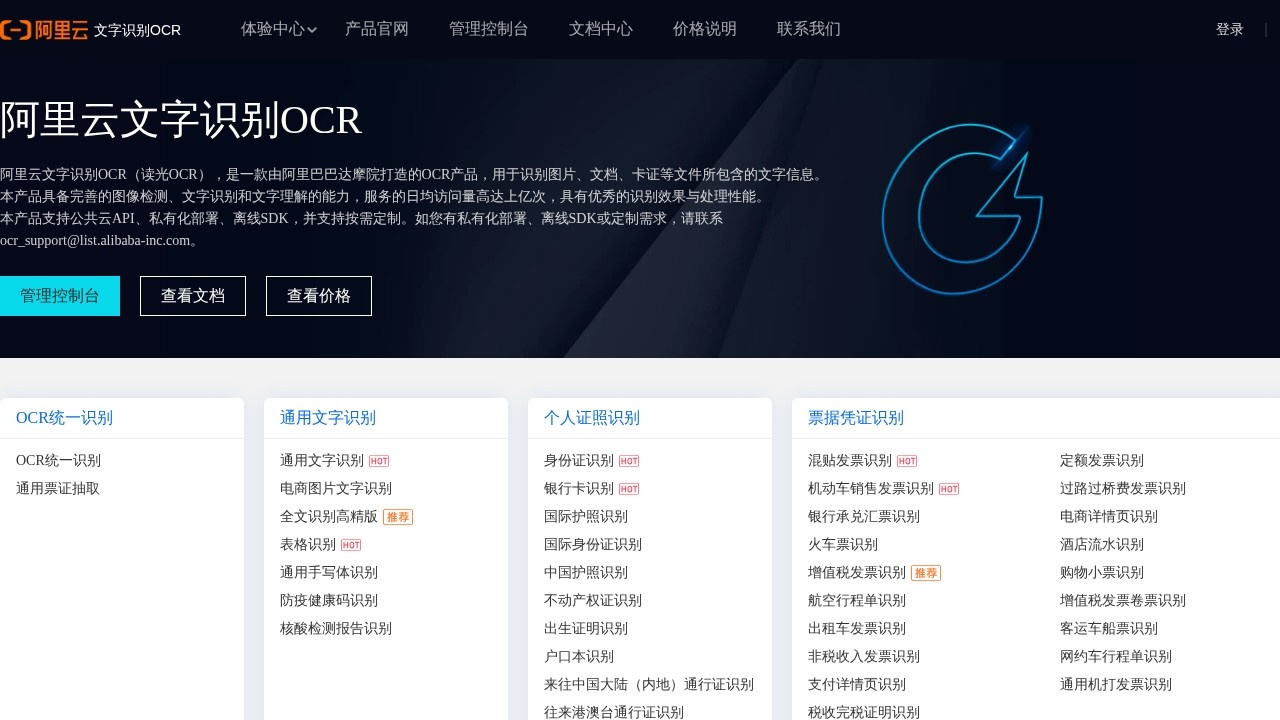
Task: Open 税收完税证明识别
Action: pyautogui.click(x=864, y=713)
